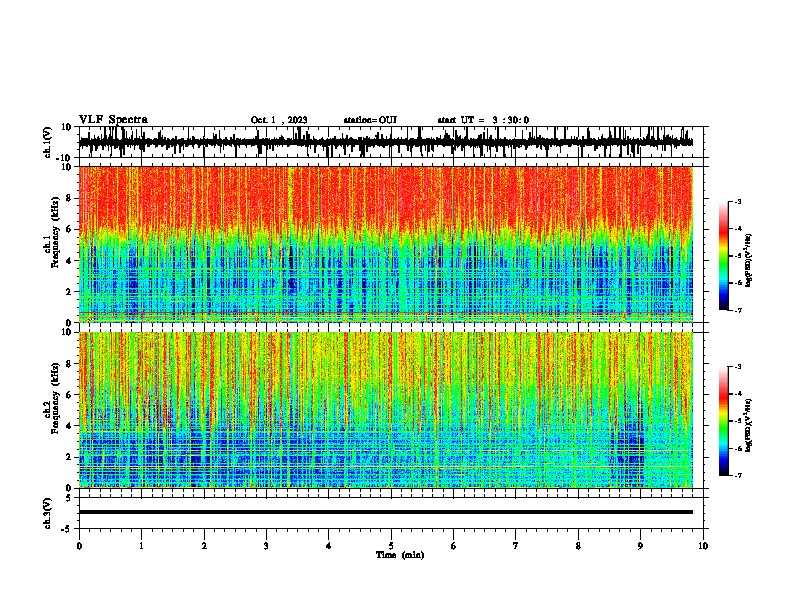The width and height of the screenshot is (792, 612).
Task: Click the 5 minute tick label on time axis
Action: pyautogui.click(x=391, y=546)
